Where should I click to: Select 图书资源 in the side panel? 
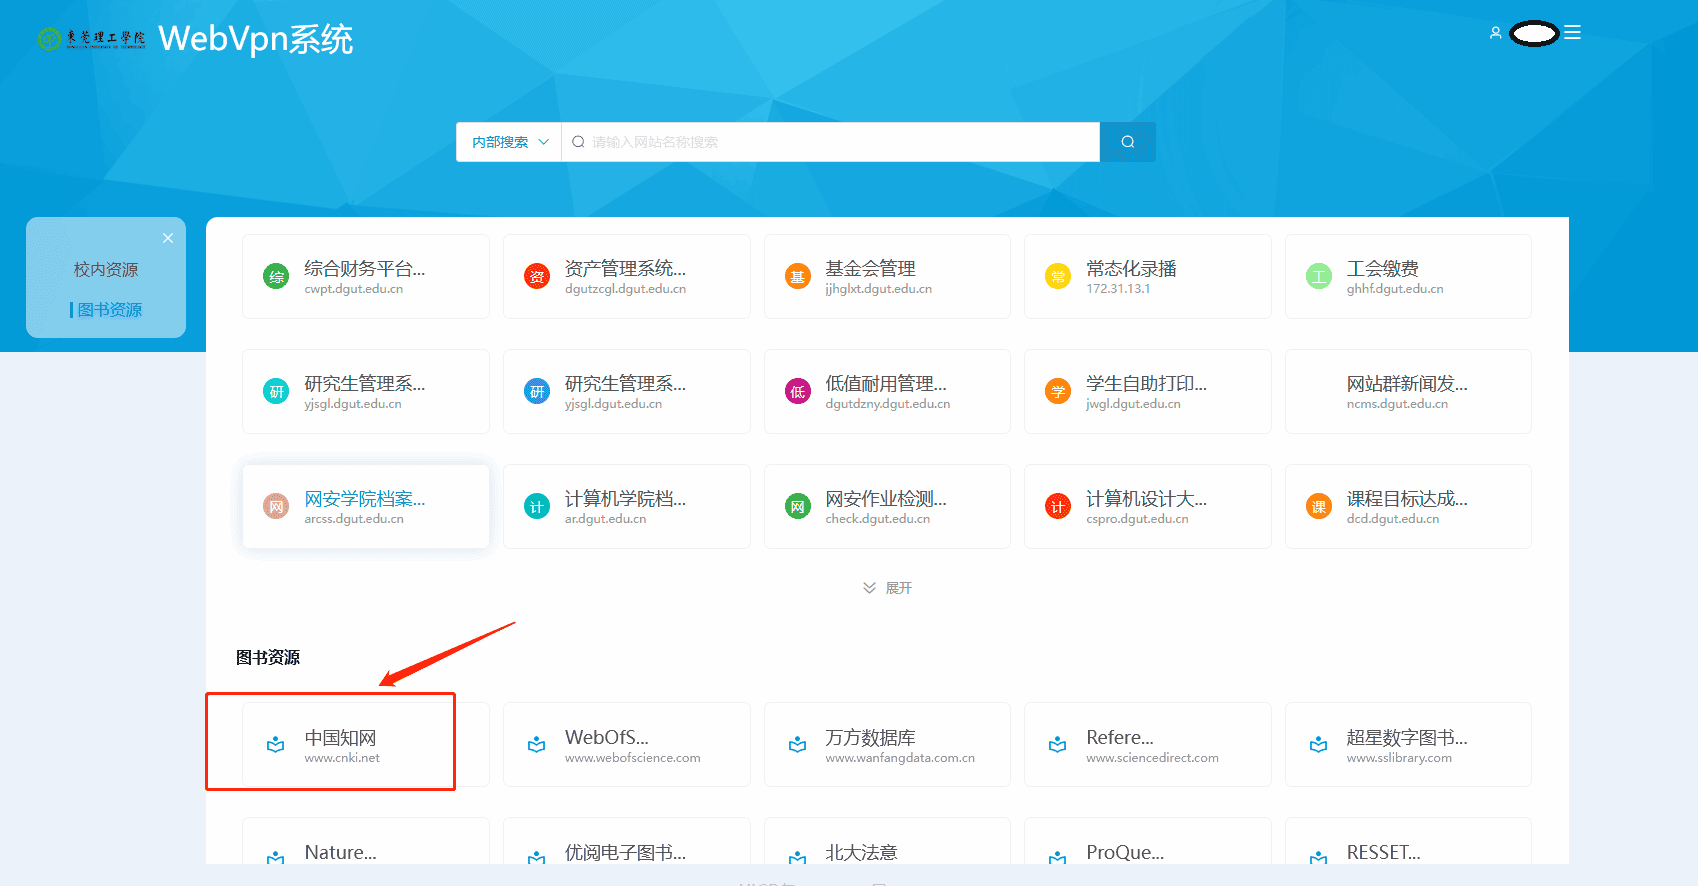tap(110, 310)
